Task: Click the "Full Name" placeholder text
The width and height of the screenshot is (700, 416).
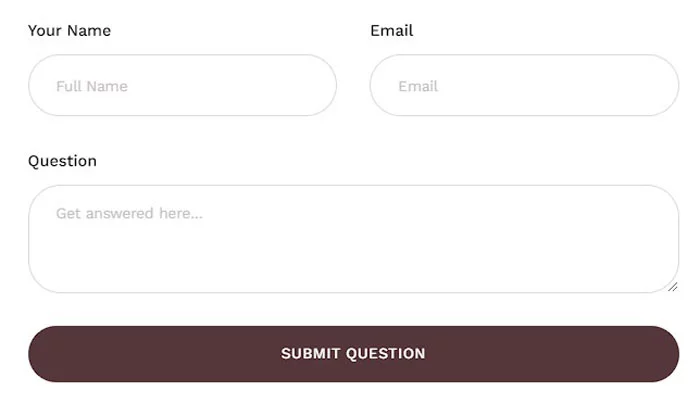Action: click(x=92, y=87)
